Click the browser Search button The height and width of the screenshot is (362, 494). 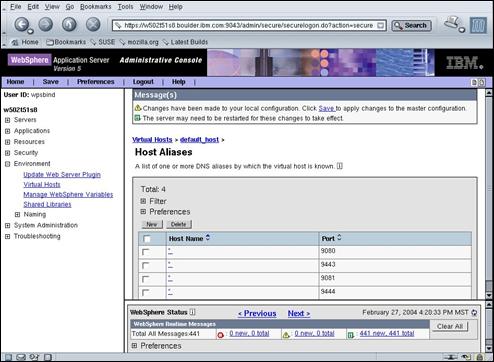click(411, 25)
